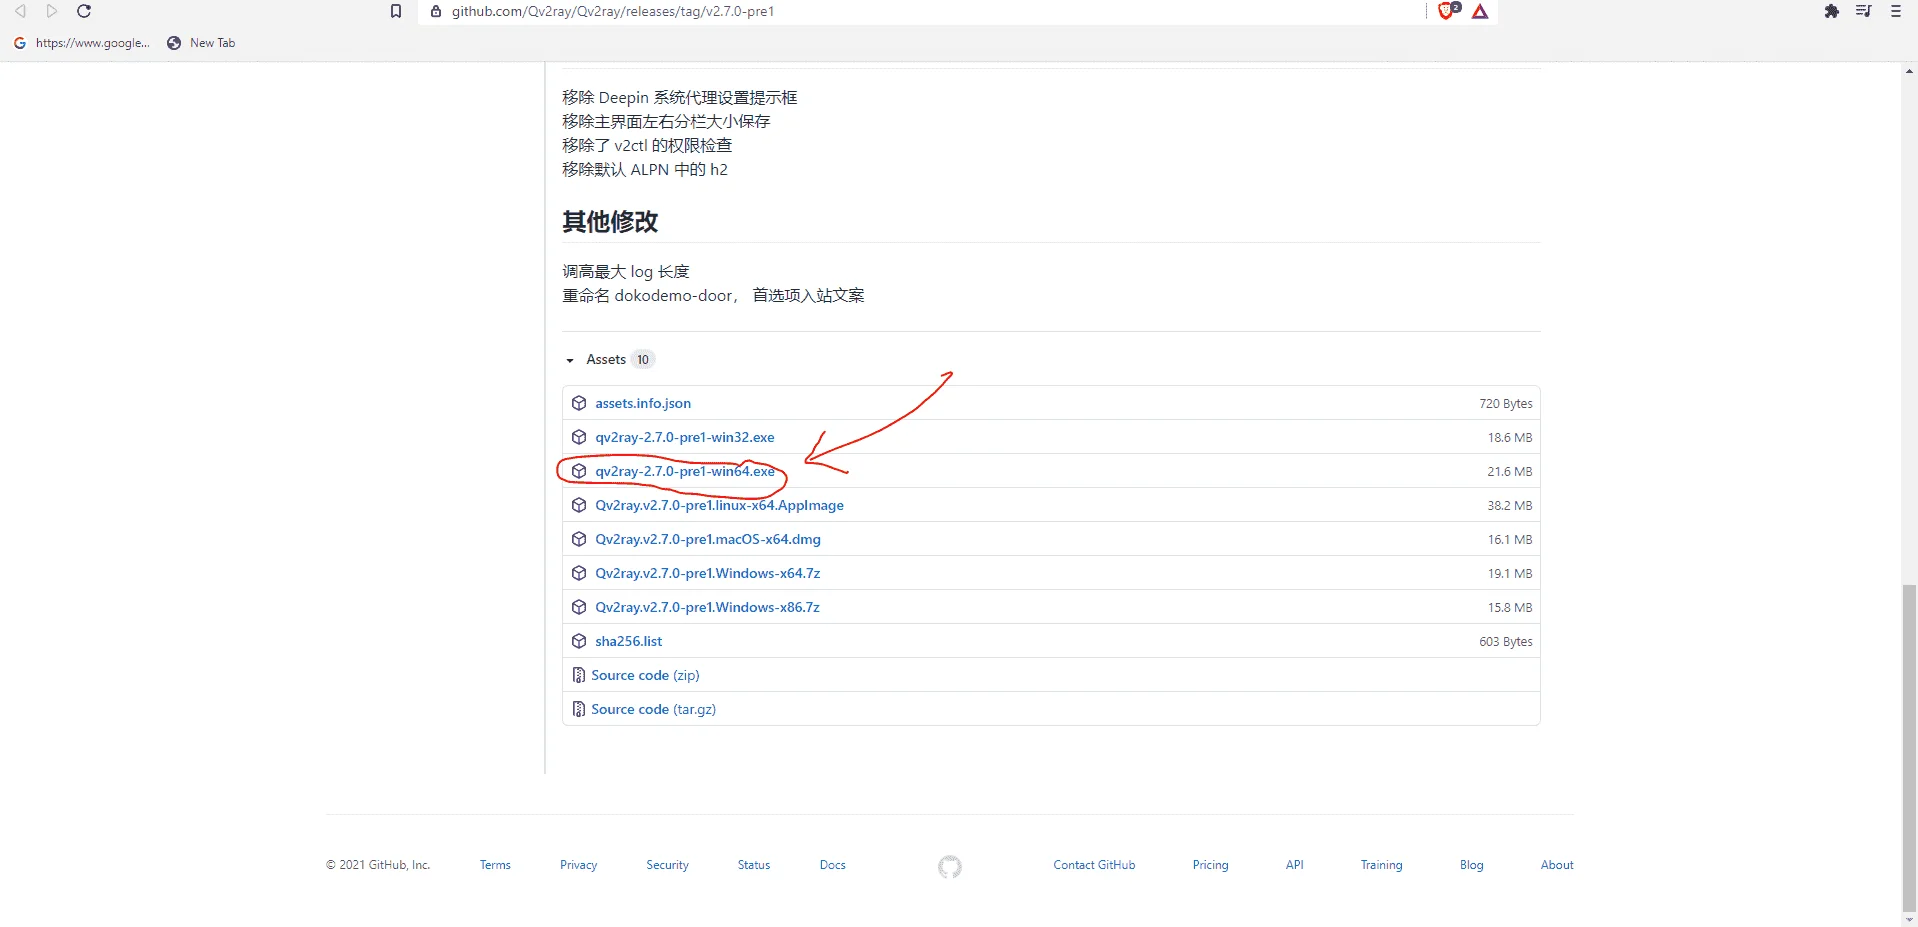The height and width of the screenshot is (927, 1918).
Task: Click package icon beside win64.exe asset
Action: [579, 471]
